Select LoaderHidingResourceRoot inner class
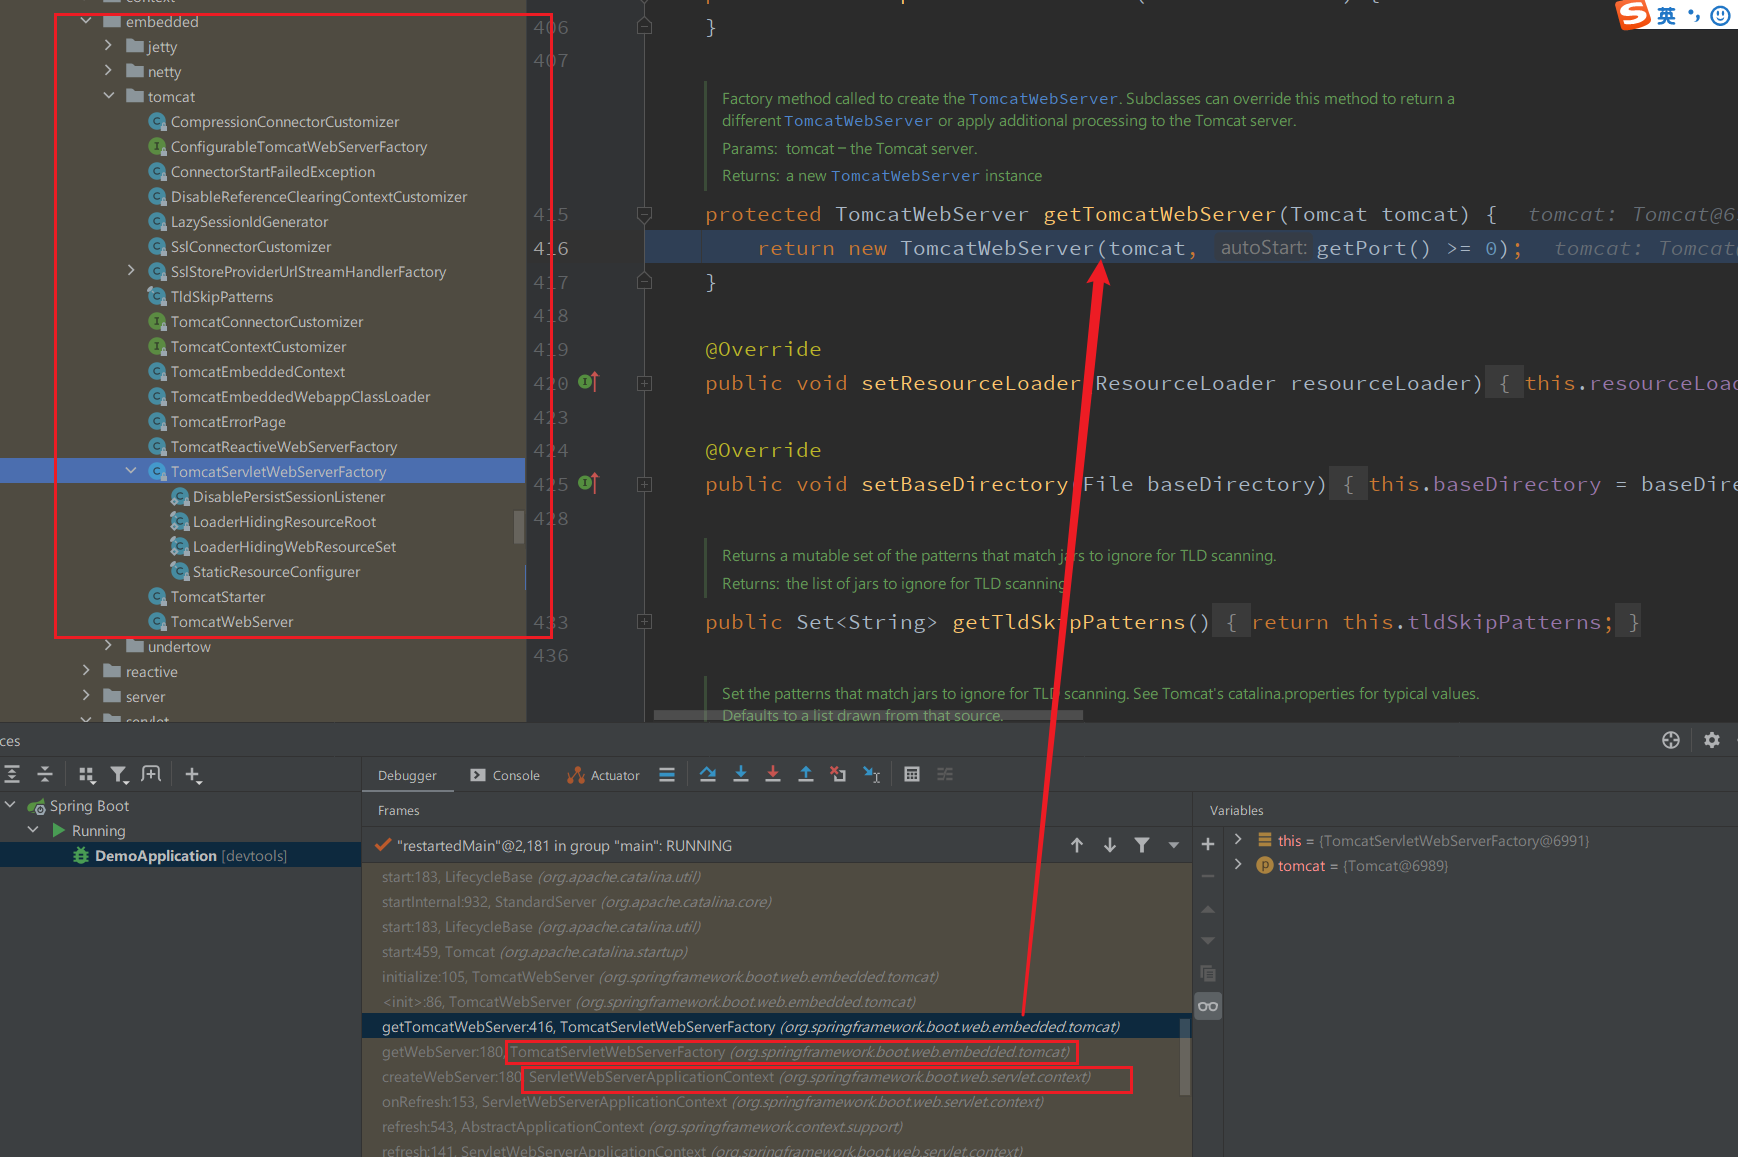1738x1157 pixels. 284,522
